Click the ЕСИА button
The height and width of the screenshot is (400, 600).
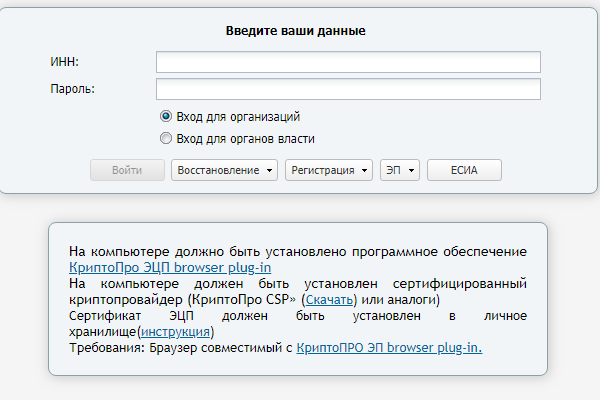464,170
